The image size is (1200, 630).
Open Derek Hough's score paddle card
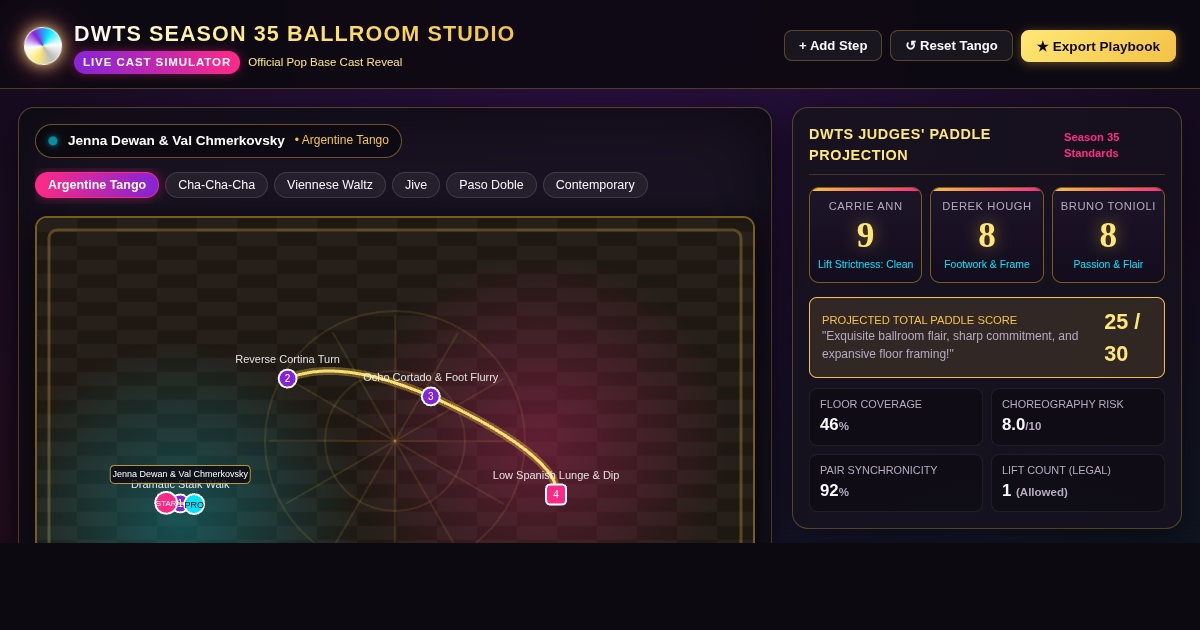(x=987, y=235)
